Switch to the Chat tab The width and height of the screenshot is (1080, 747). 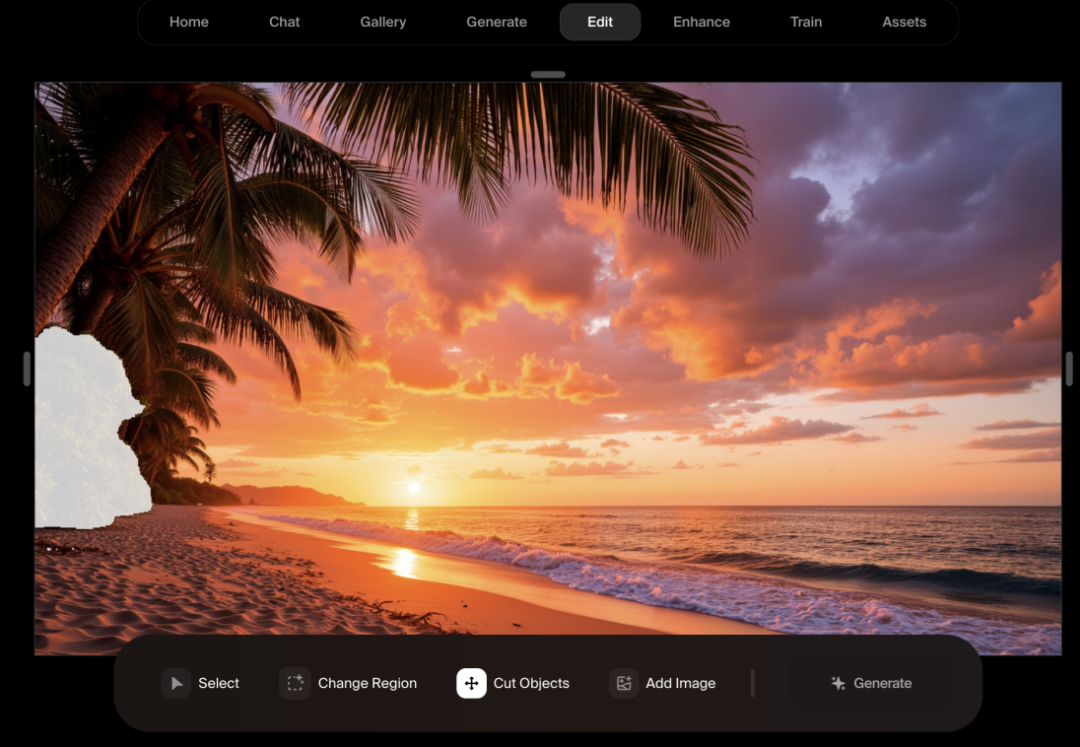point(284,22)
